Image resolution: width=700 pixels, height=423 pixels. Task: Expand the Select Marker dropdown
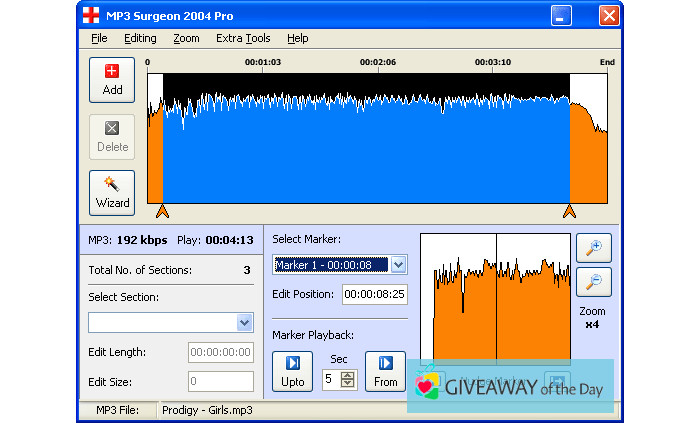tap(398, 264)
